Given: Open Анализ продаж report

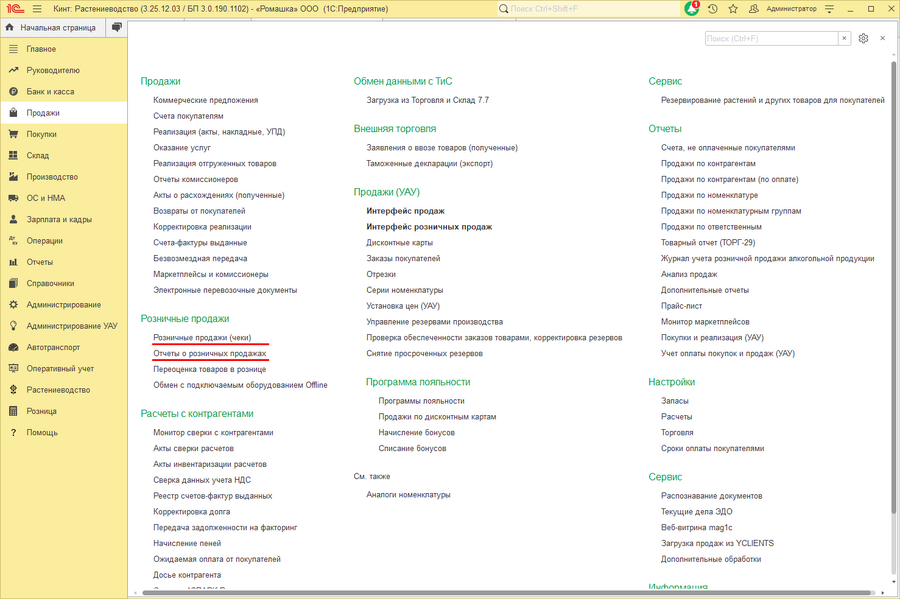Looking at the screenshot, I should 689,274.
